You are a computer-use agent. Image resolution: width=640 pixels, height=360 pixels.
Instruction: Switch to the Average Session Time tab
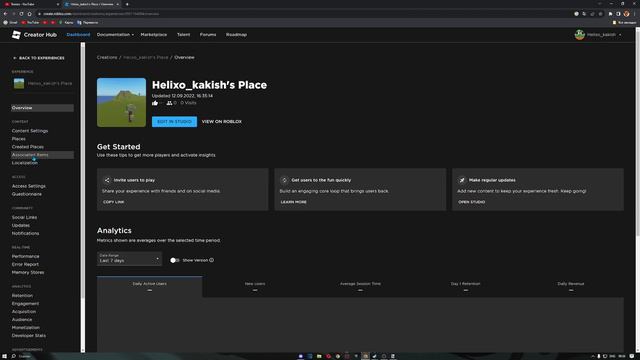click(360, 287)
